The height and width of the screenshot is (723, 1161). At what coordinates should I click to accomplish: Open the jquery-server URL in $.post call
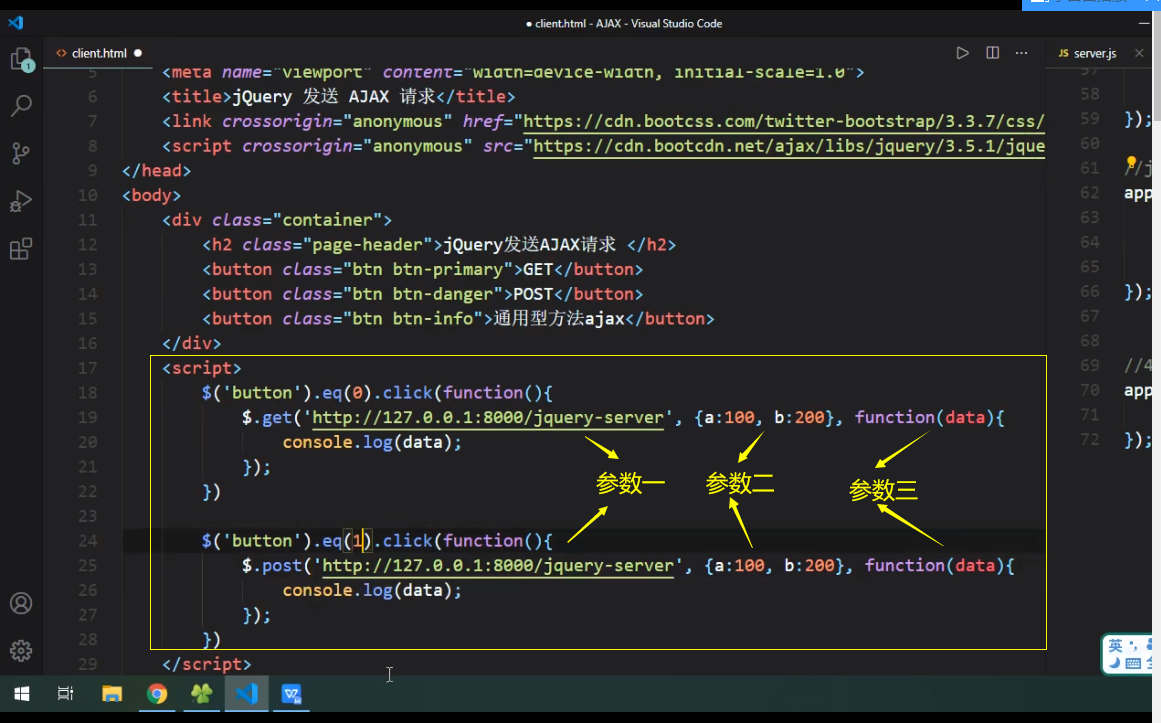point(498,566)
